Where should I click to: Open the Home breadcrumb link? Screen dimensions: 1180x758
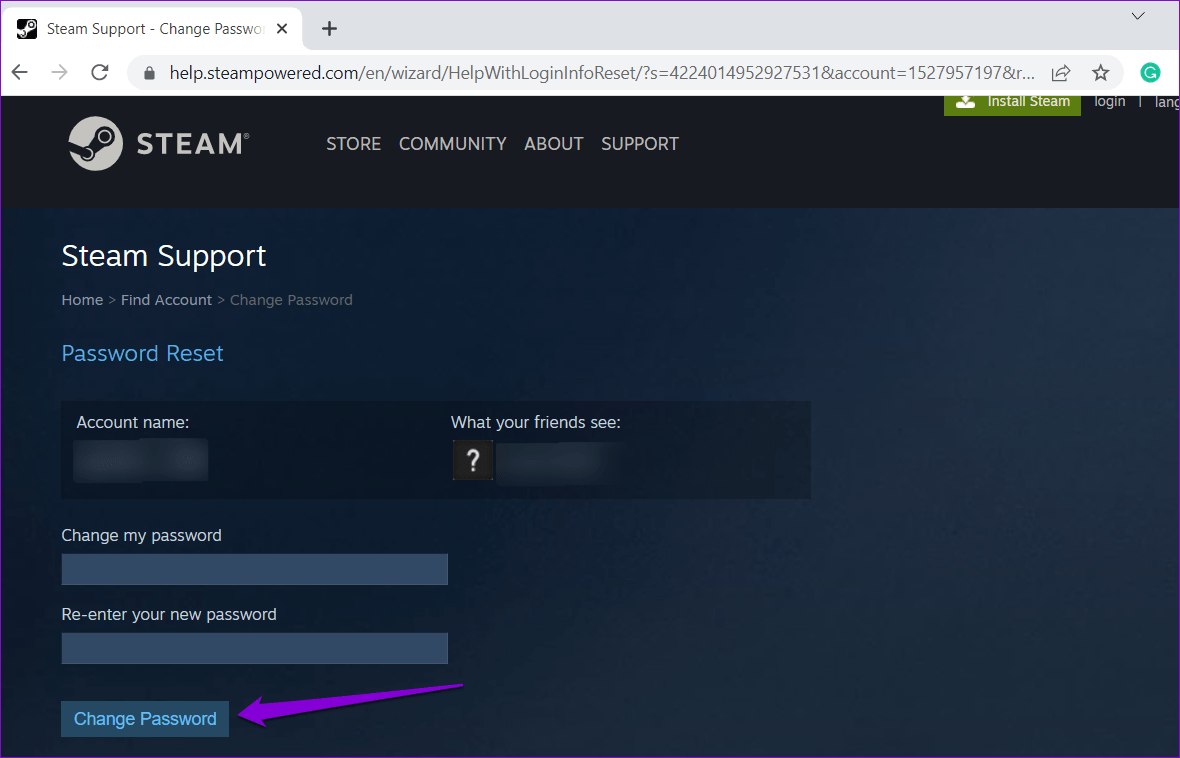(x=81, y=299)
